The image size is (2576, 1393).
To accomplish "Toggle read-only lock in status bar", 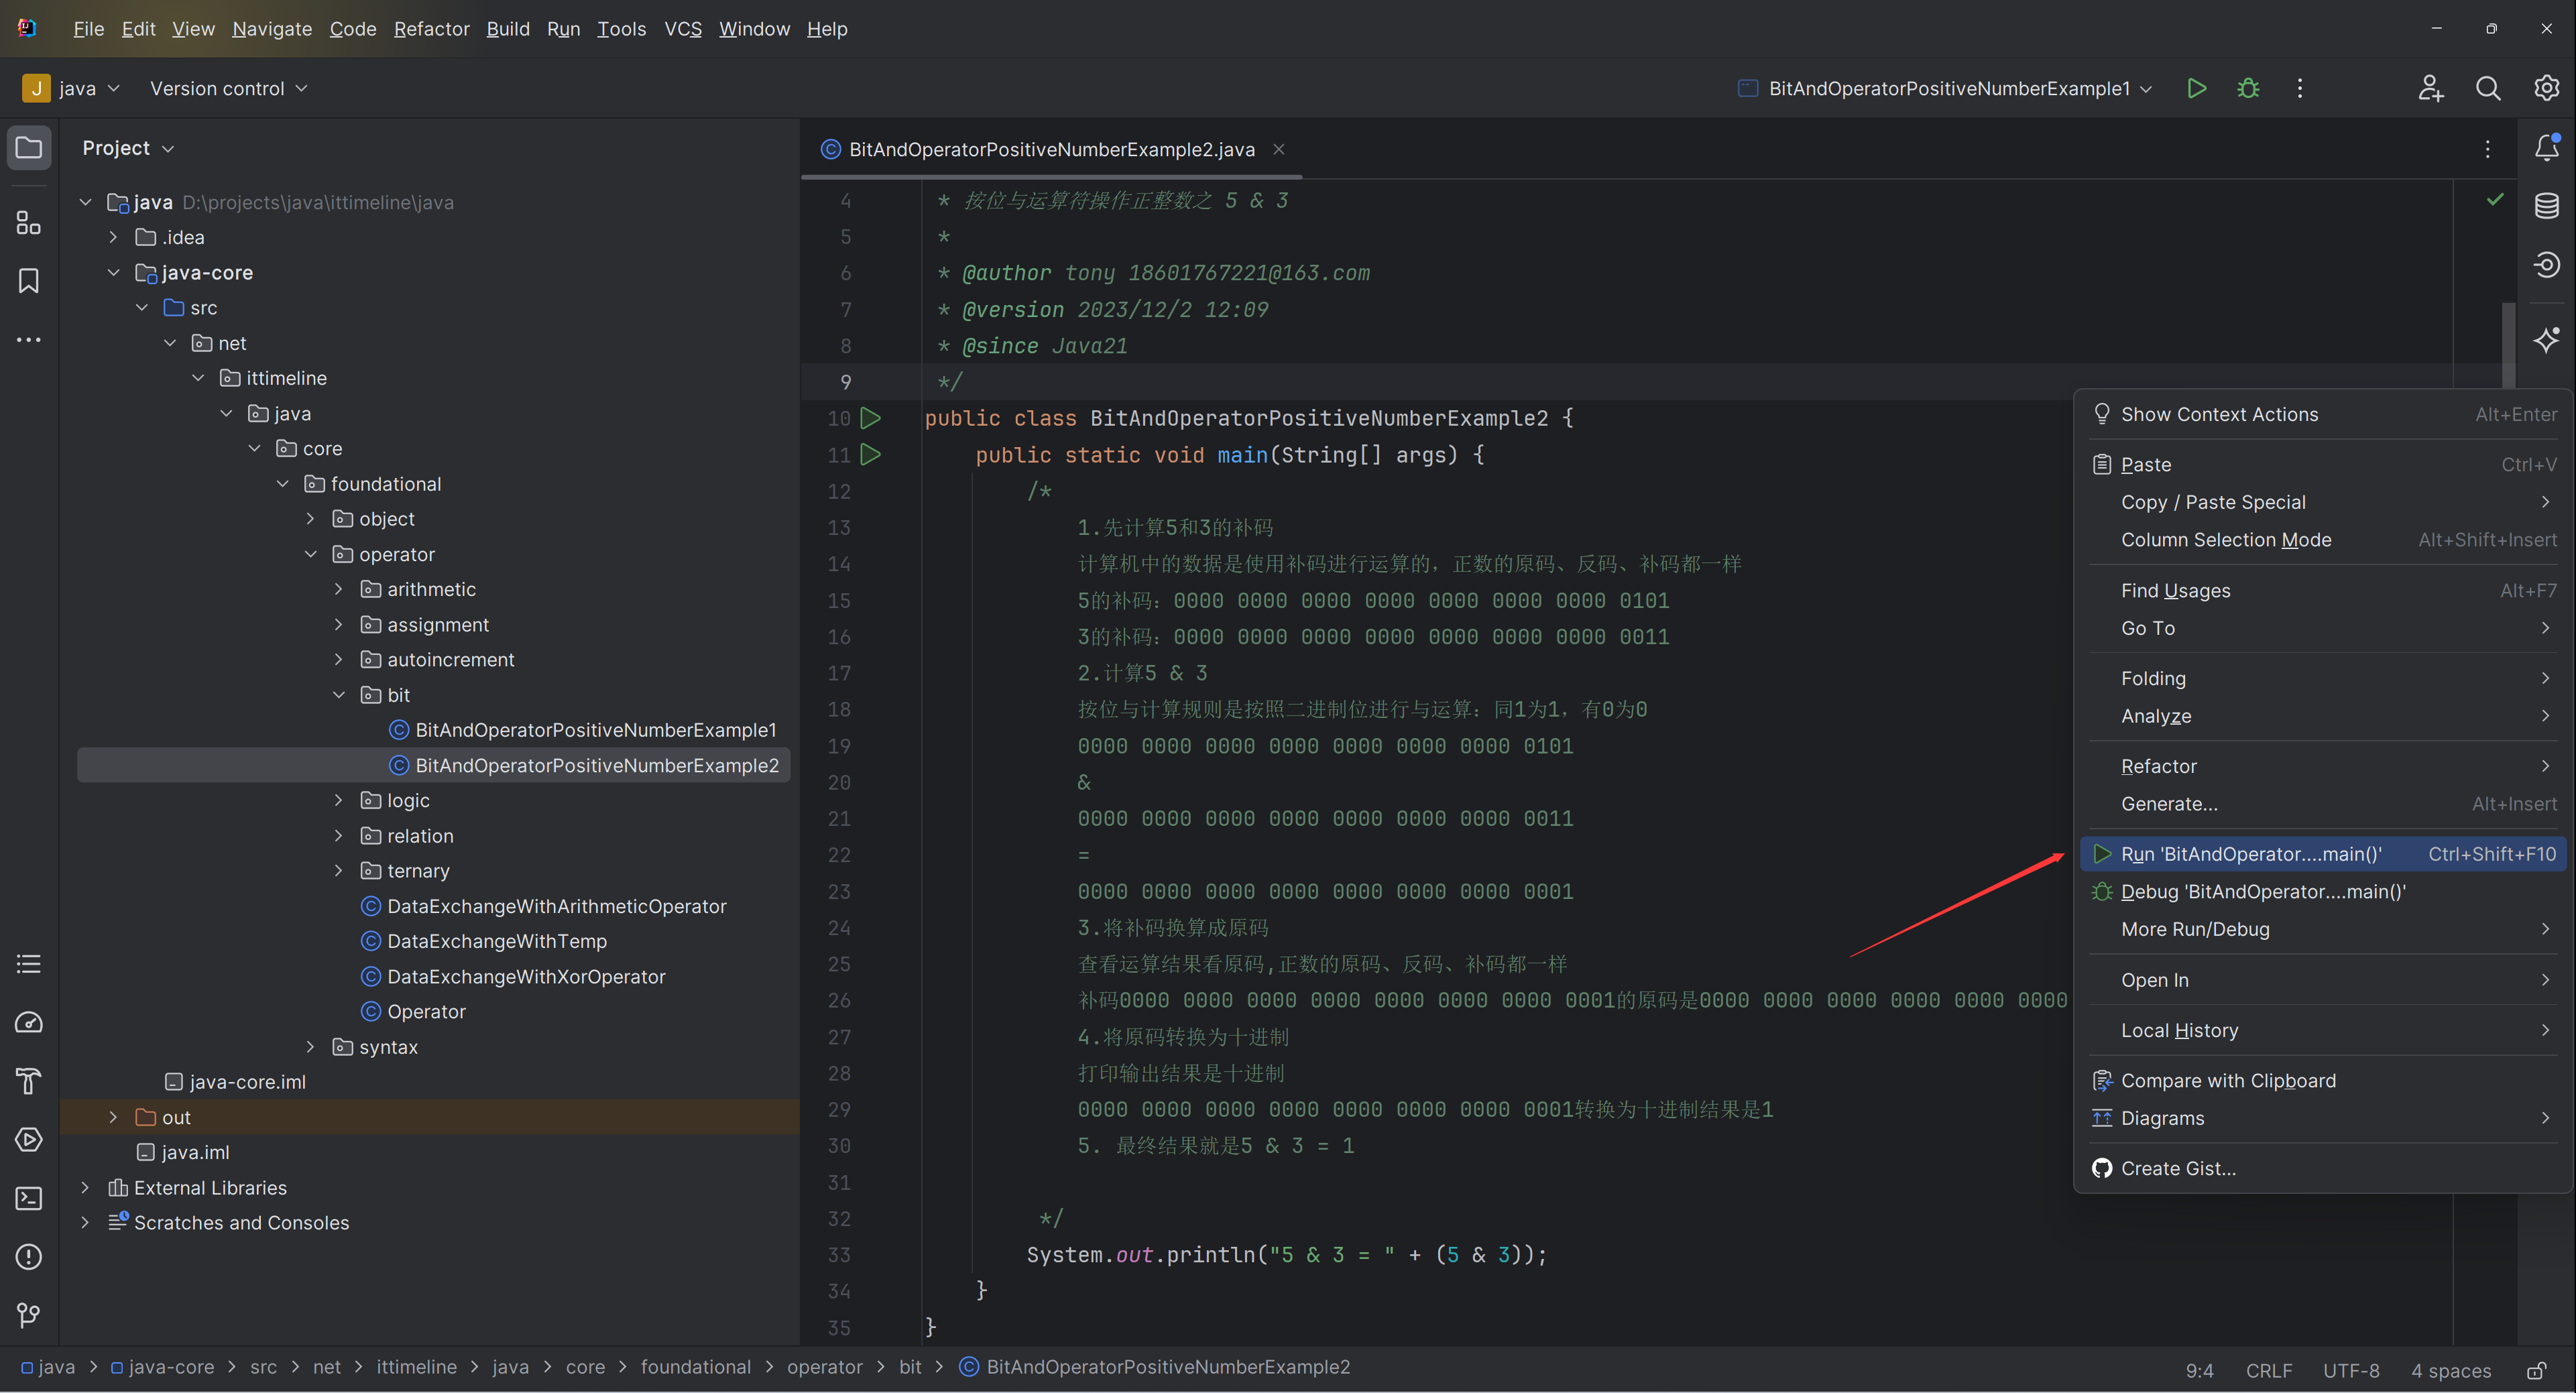I will [x=2536, y=1370].
